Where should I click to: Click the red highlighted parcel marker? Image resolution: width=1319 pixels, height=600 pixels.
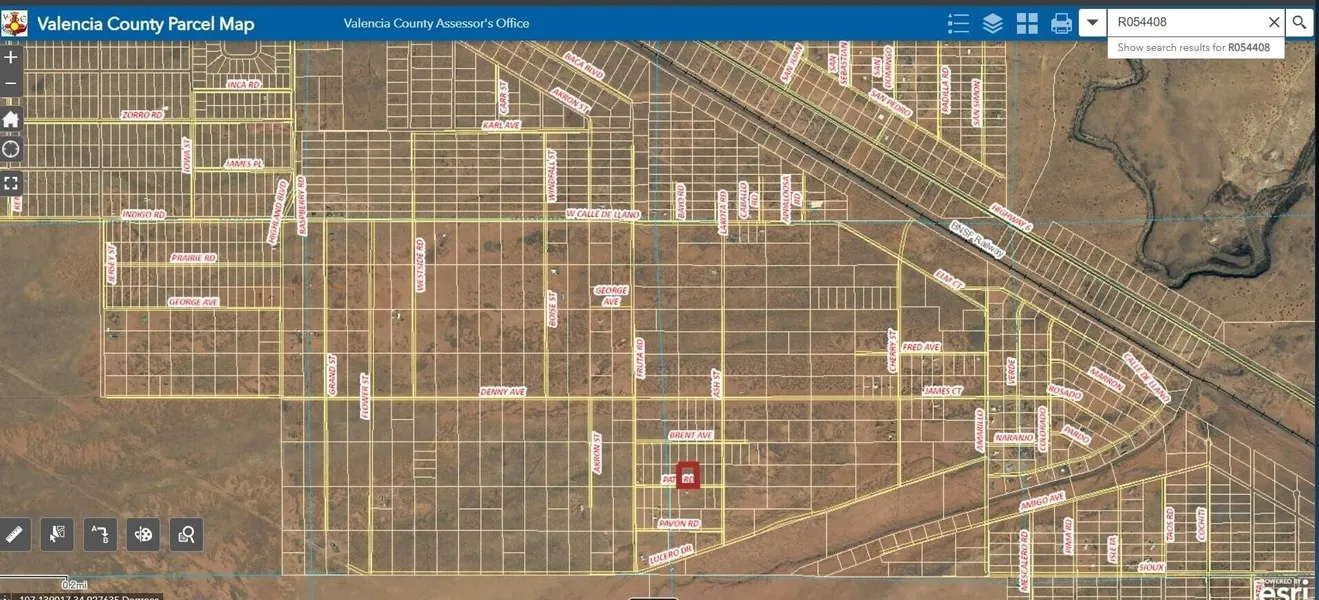pos(688,476)
